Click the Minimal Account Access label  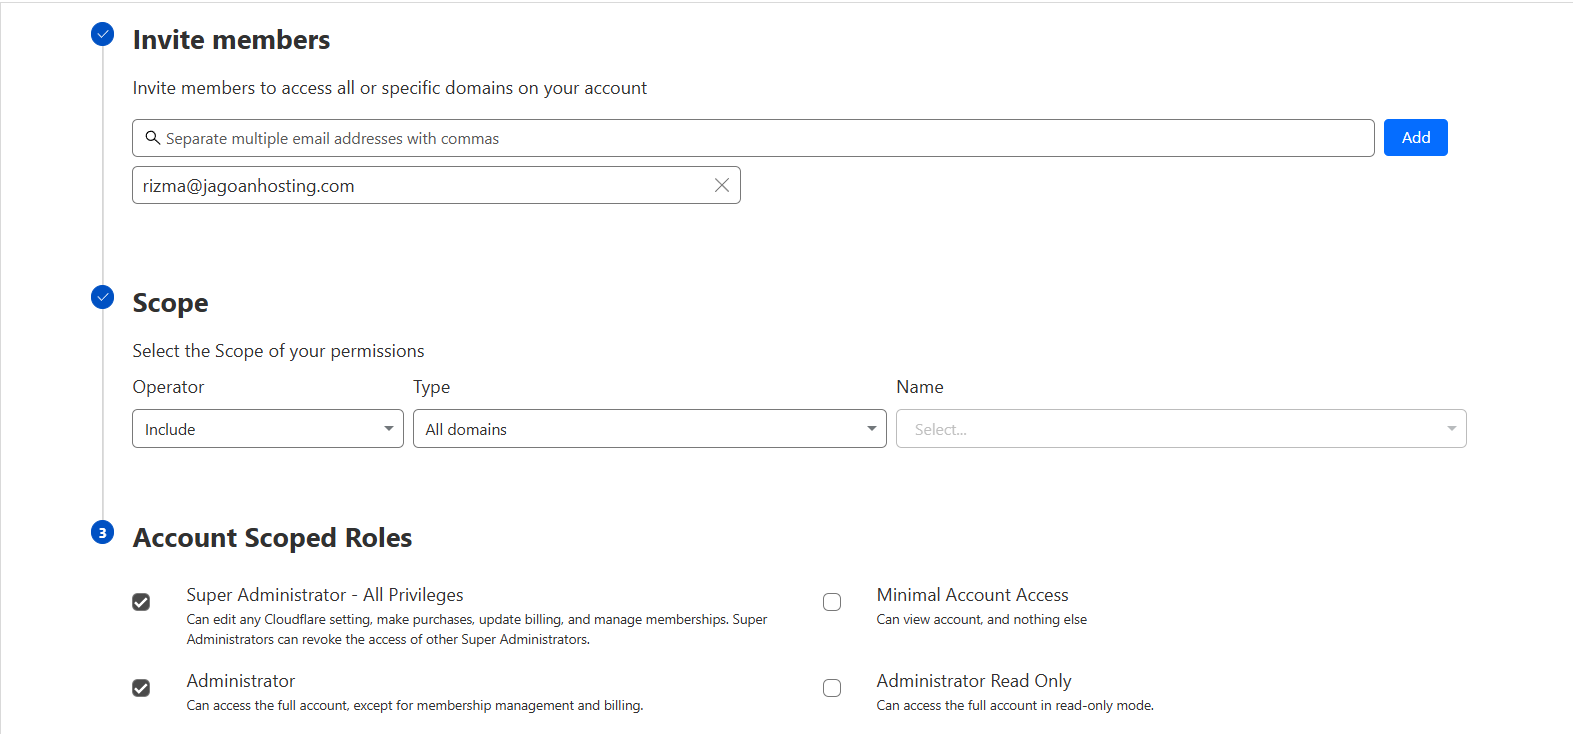tap(972, 595)
